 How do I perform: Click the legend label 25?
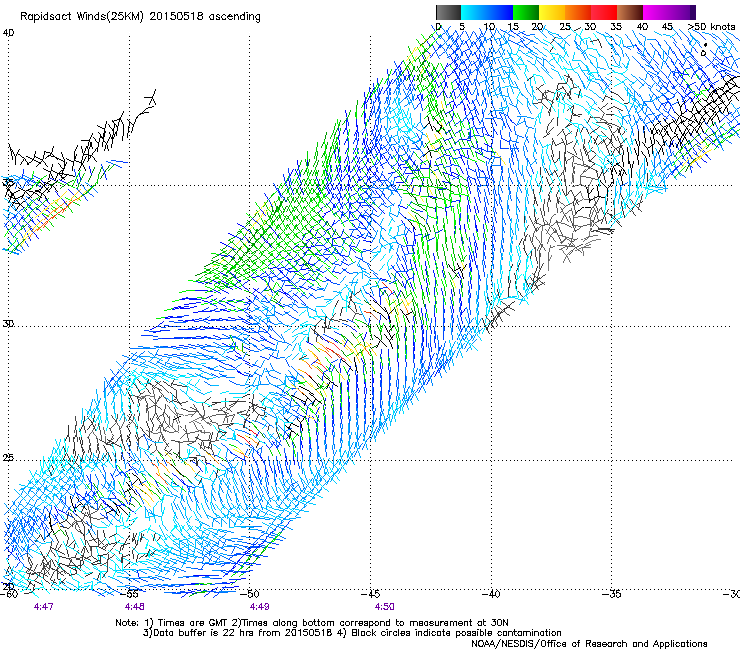point(565,26)
